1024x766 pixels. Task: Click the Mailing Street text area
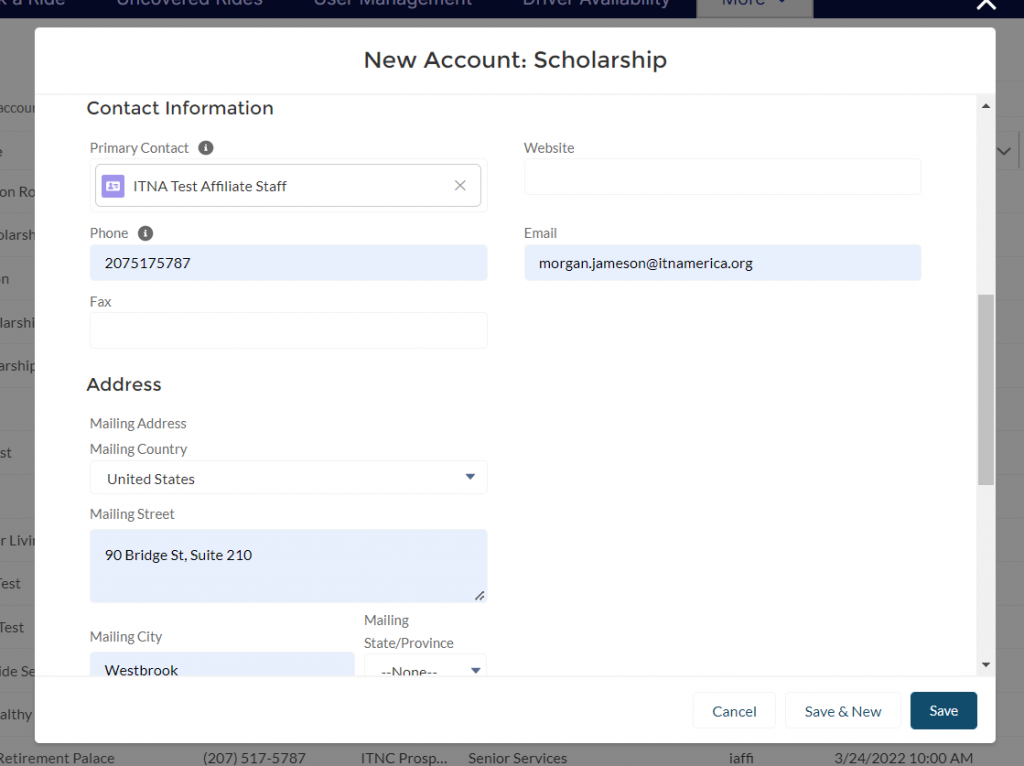[x=288, y=566]
